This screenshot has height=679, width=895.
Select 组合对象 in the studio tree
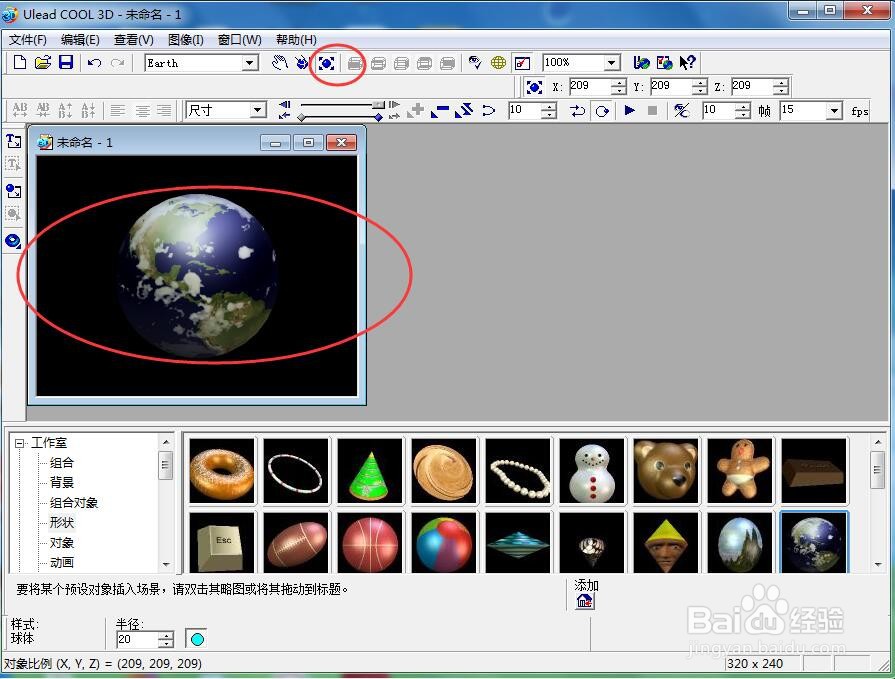pyautogui.click(x=74, y=503)
